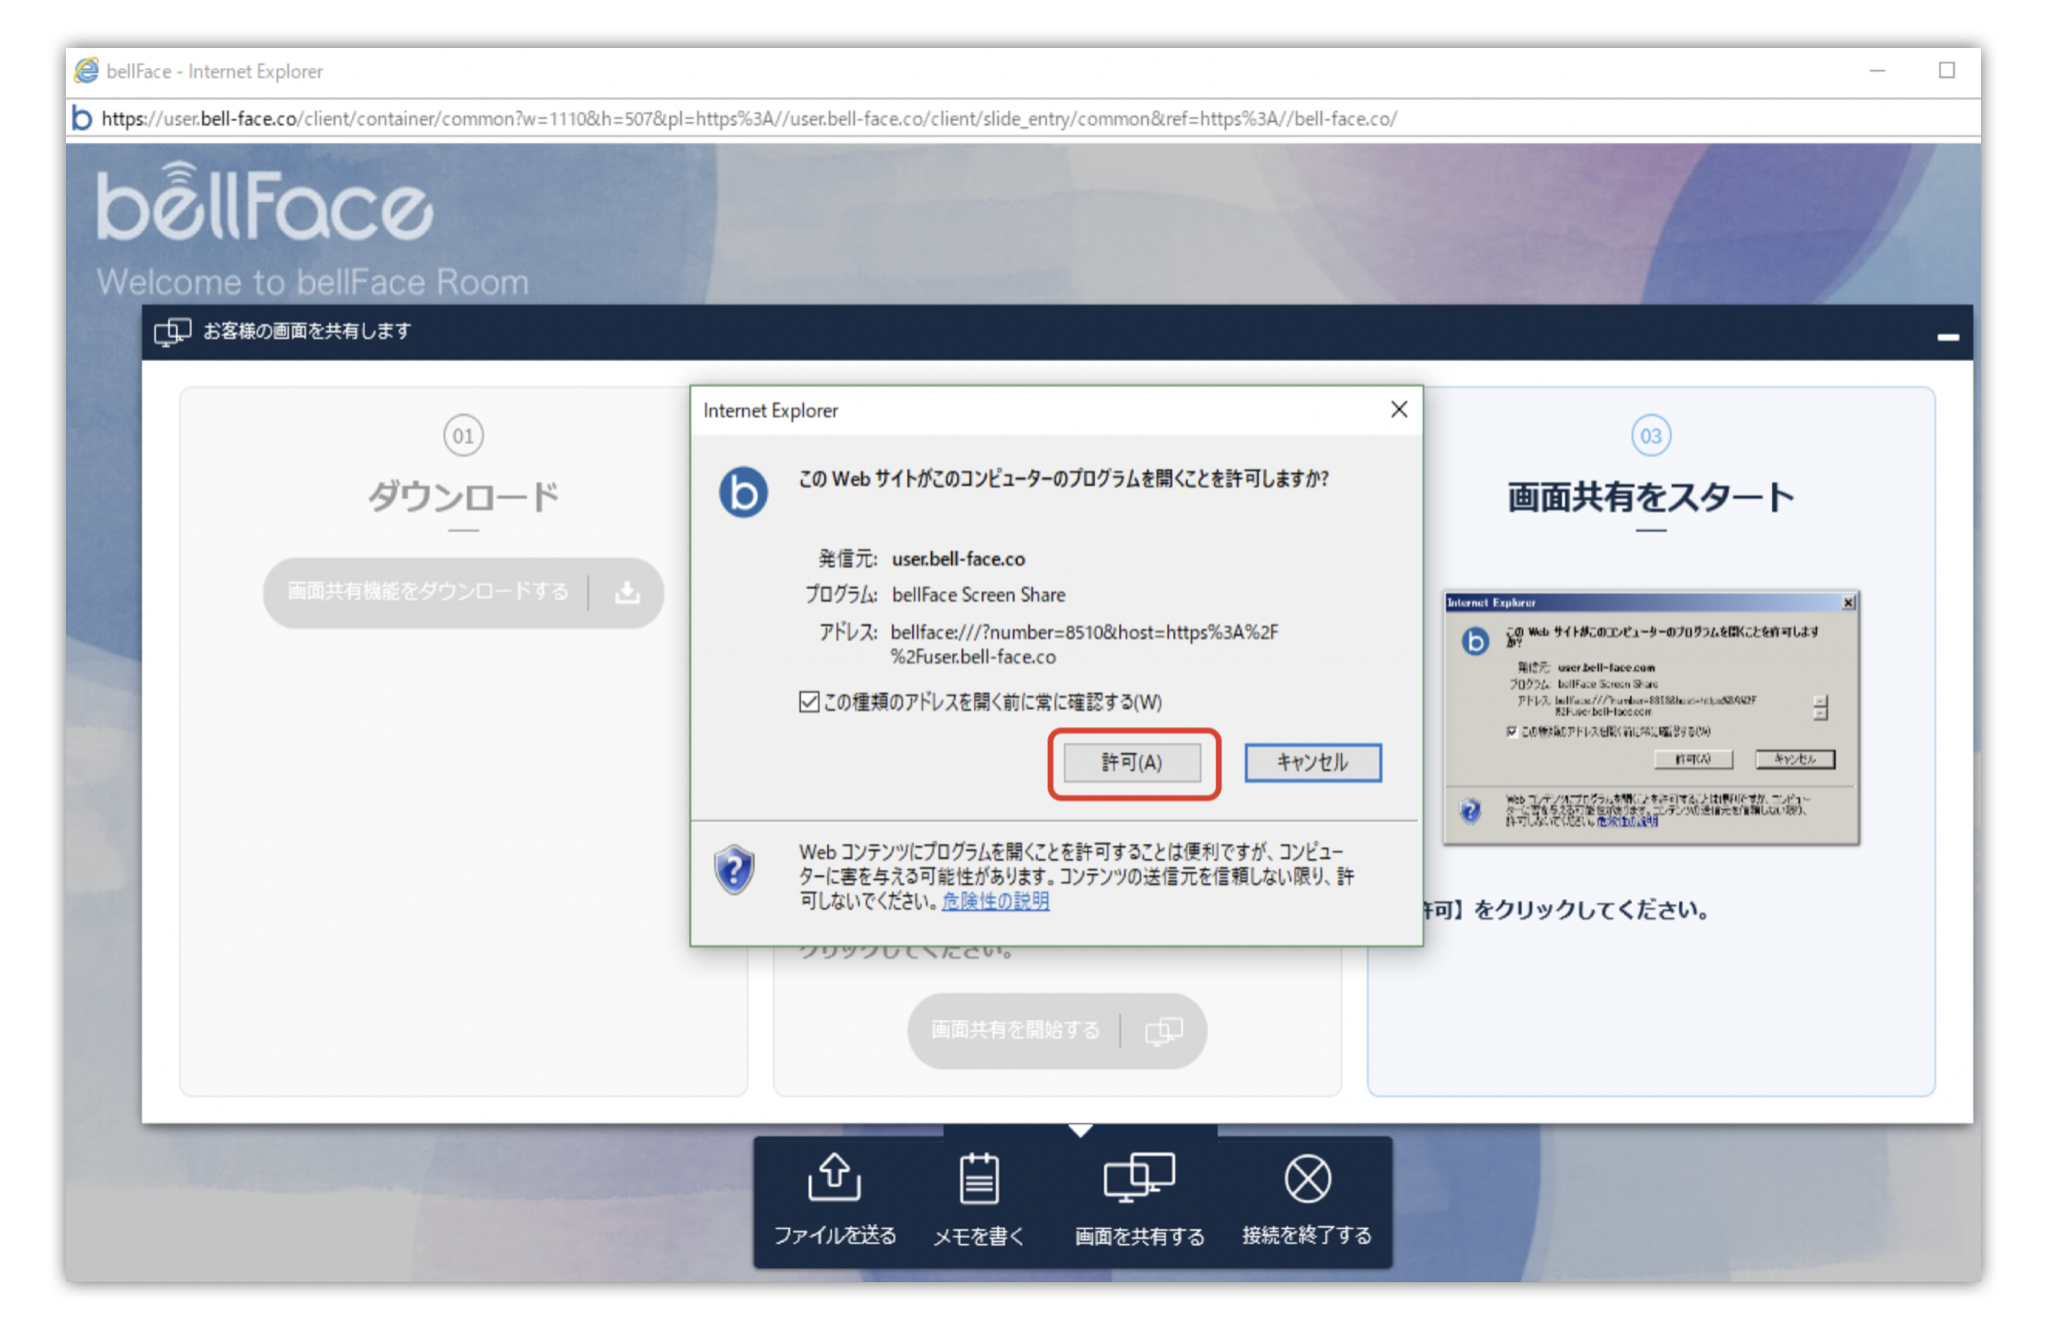Click the step 03 circle number
This screenshot has height=1324, width=2048.
(1651, 436)
